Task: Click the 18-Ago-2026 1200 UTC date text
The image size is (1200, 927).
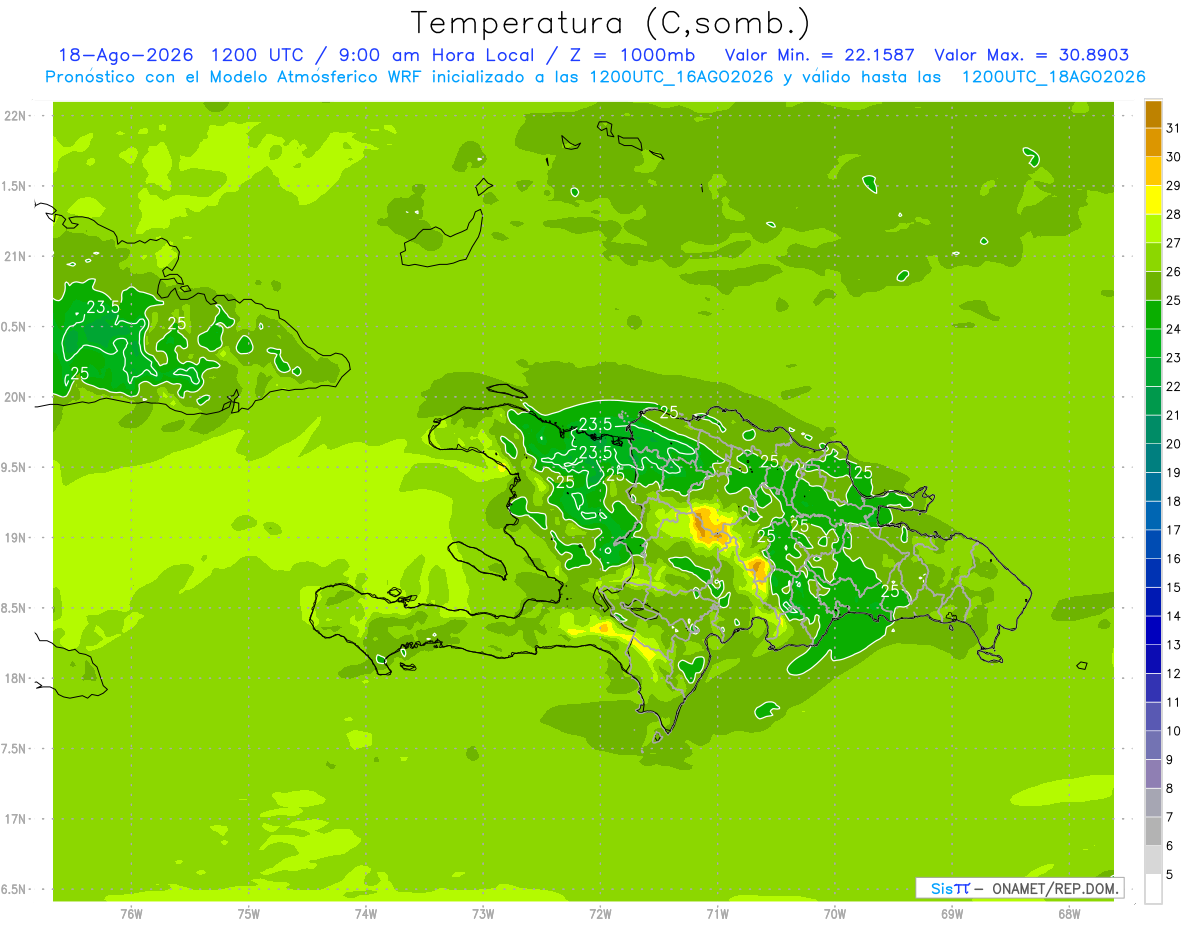Action: pyautogui.click(x=180, y=55)
